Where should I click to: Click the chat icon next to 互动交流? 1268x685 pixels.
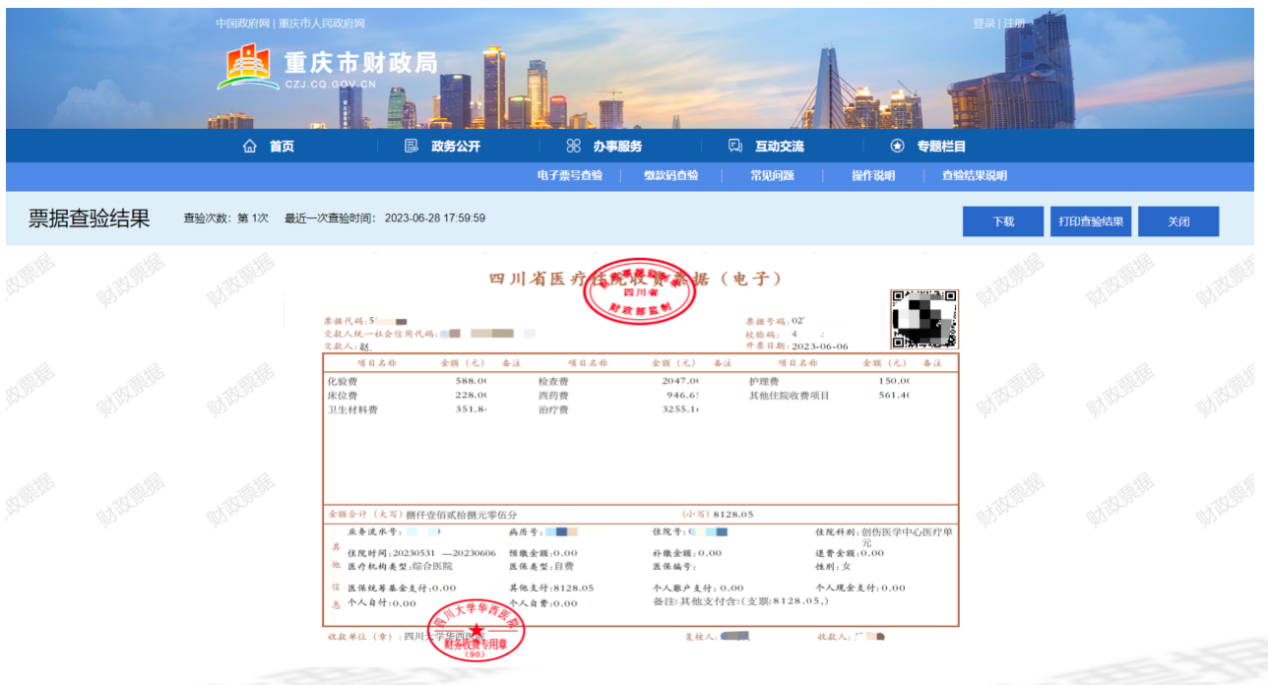pos(735,146)
